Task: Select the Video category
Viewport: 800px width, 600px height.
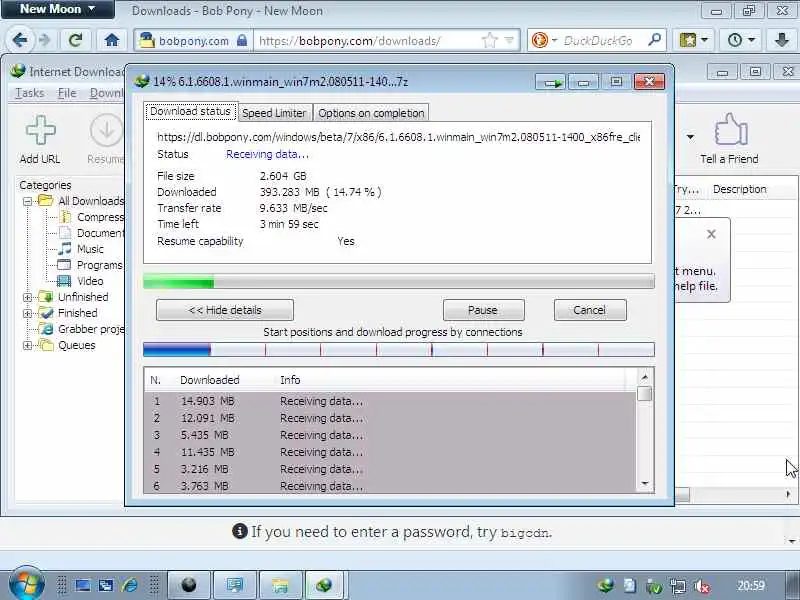Action: point(90,281)
